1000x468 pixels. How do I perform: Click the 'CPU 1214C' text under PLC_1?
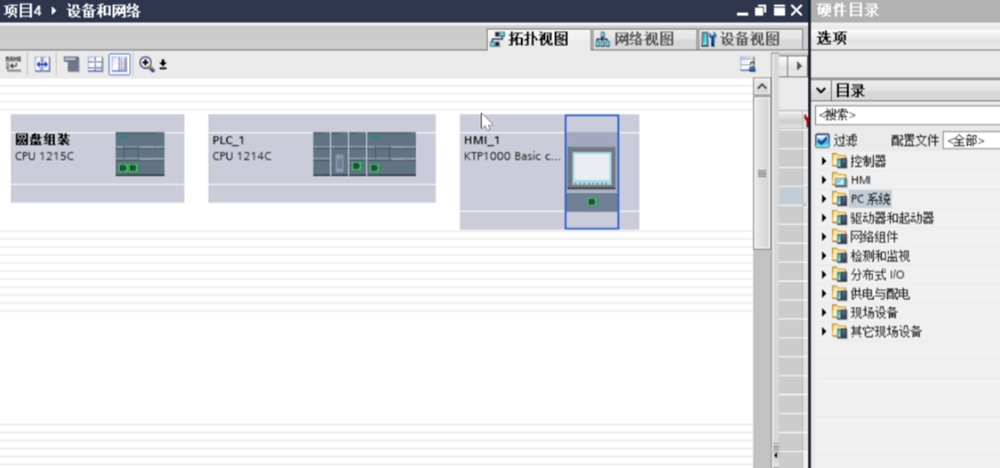(242, 156)
